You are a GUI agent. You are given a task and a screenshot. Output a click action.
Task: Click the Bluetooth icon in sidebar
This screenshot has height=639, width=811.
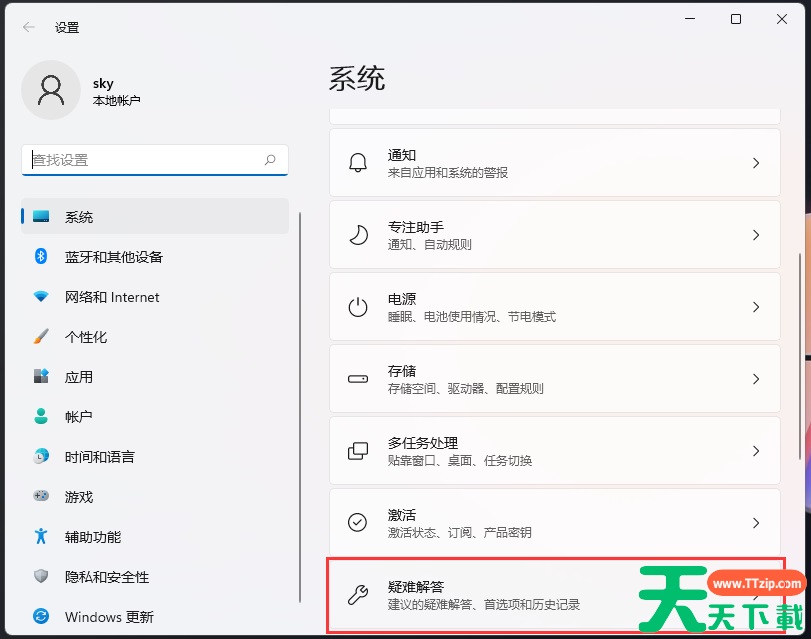click(x=41, y=256)
